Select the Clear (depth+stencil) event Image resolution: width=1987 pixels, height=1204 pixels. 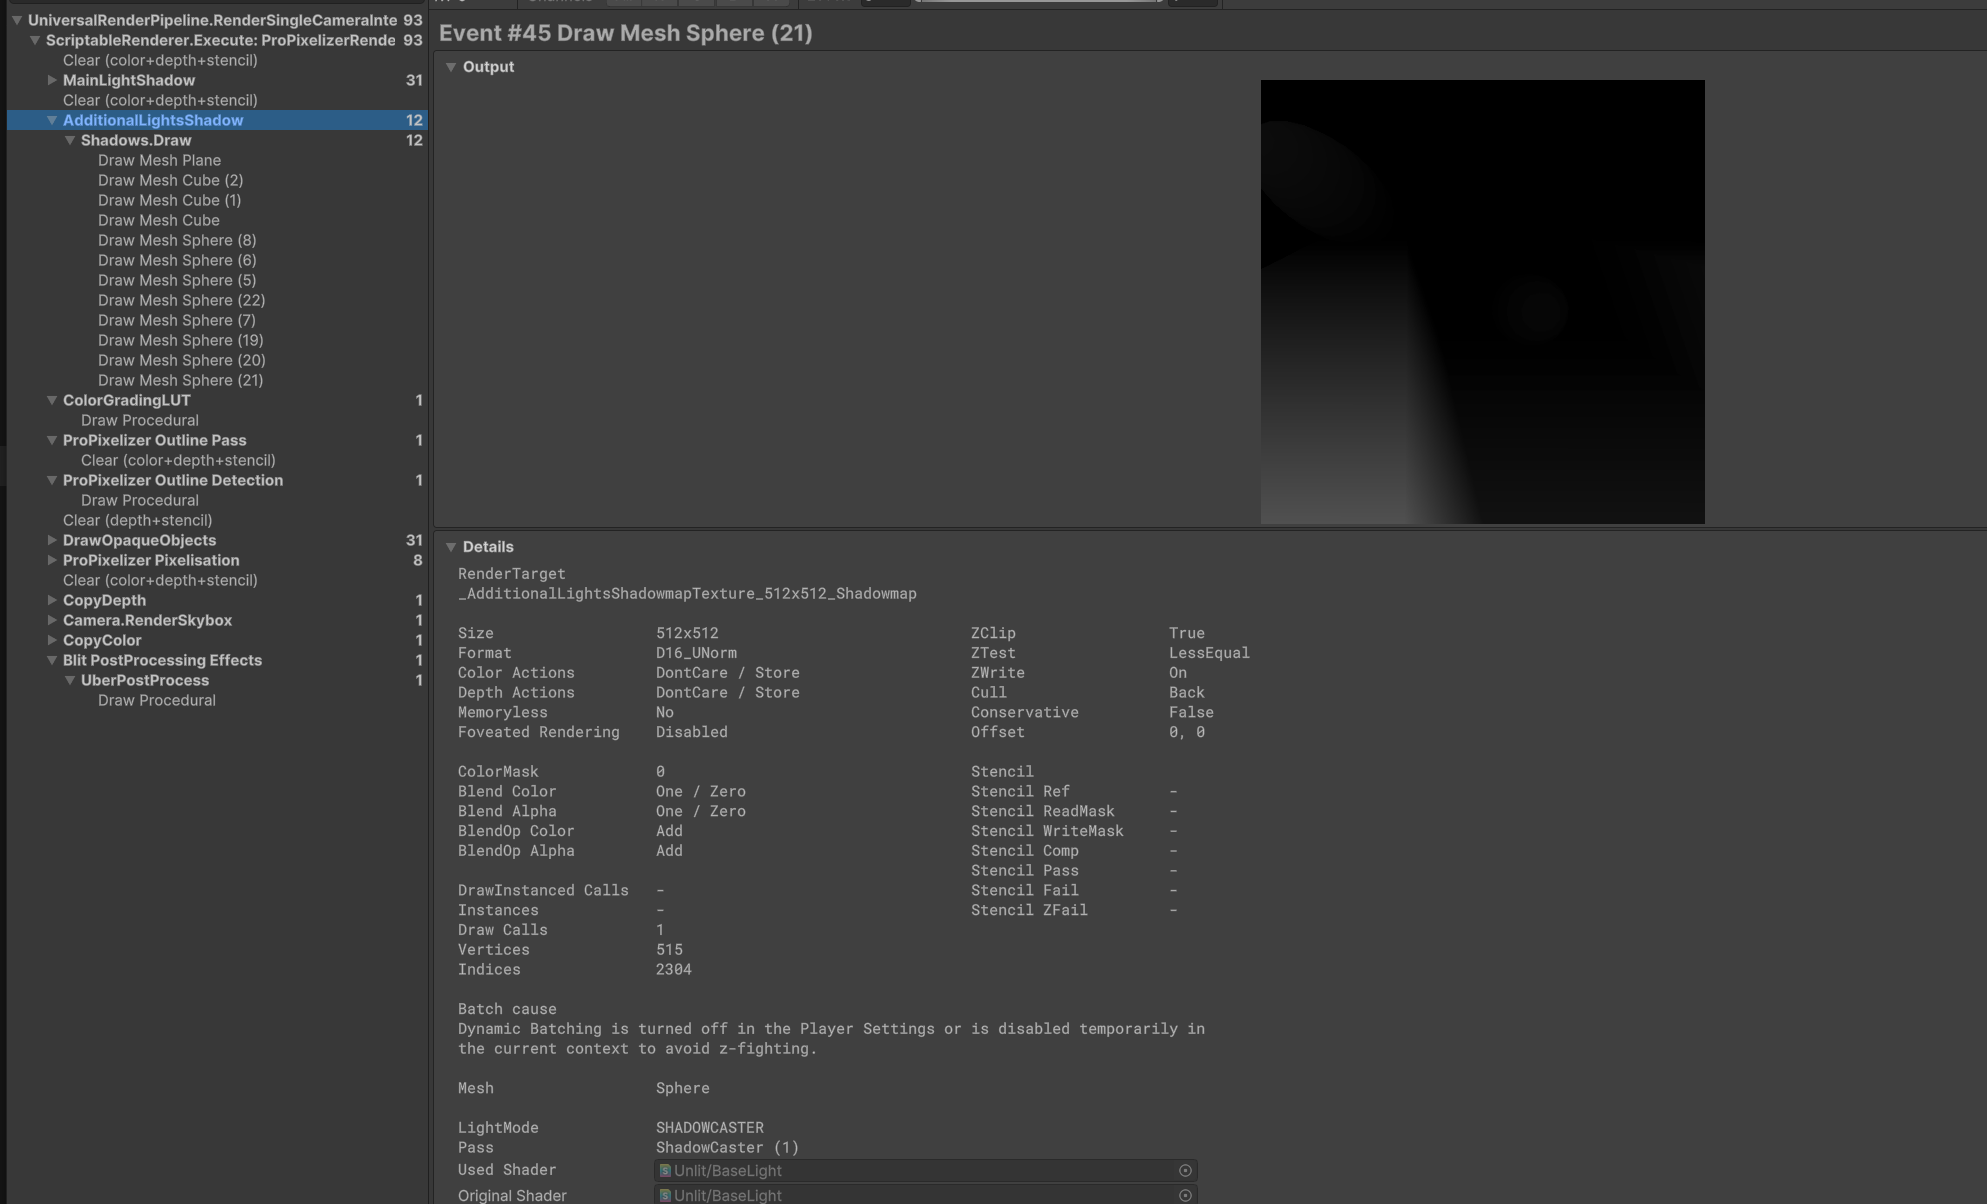coord(137,520)
